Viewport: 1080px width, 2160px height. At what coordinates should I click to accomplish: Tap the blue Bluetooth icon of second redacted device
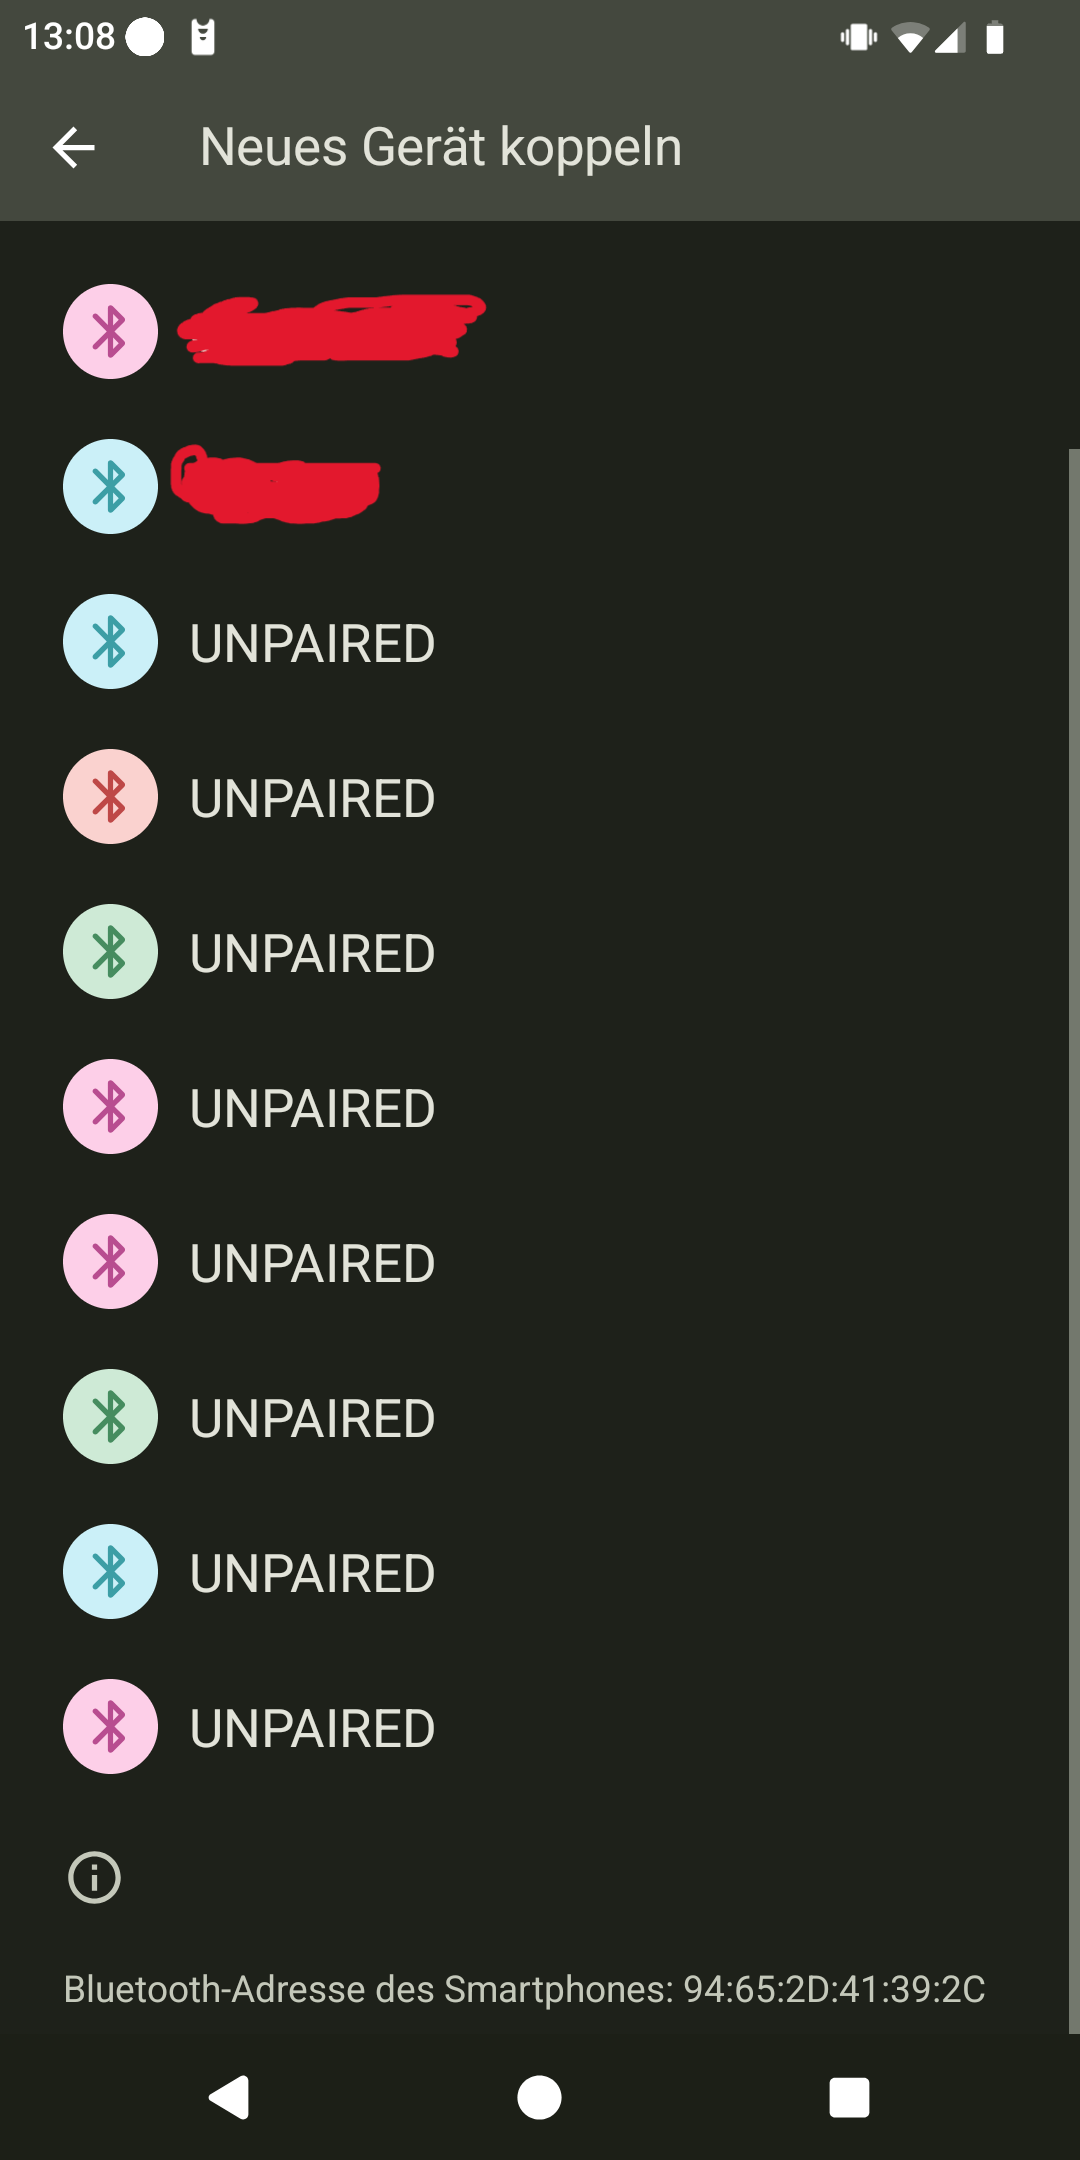tap(110, 487)
